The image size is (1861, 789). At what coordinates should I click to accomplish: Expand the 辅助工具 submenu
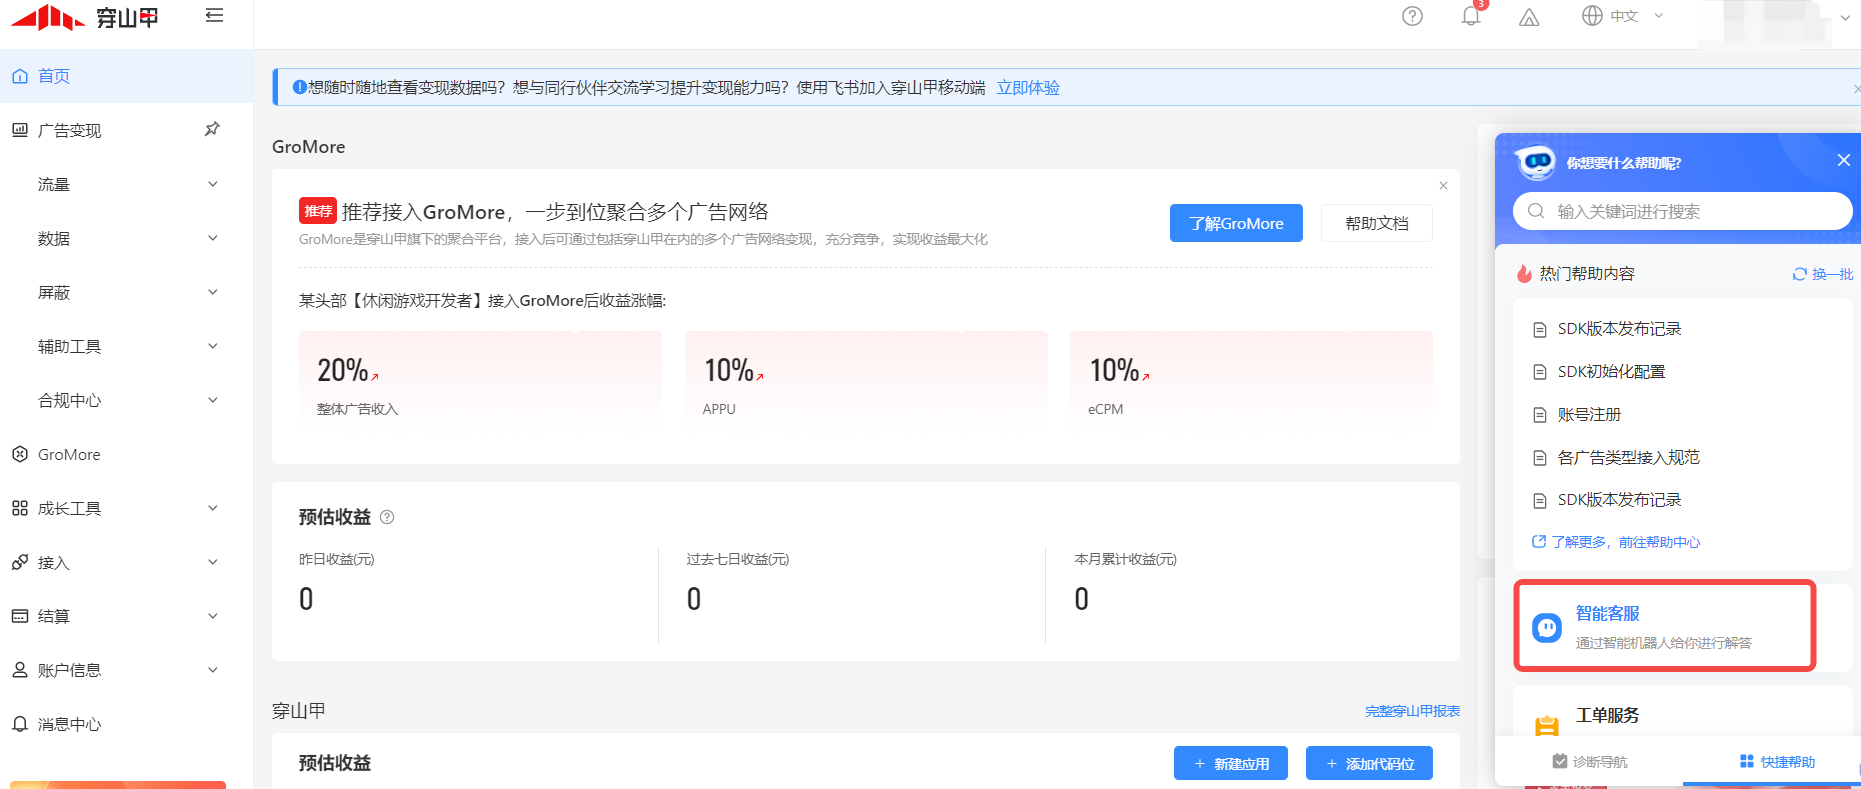(x=212, y=346)
